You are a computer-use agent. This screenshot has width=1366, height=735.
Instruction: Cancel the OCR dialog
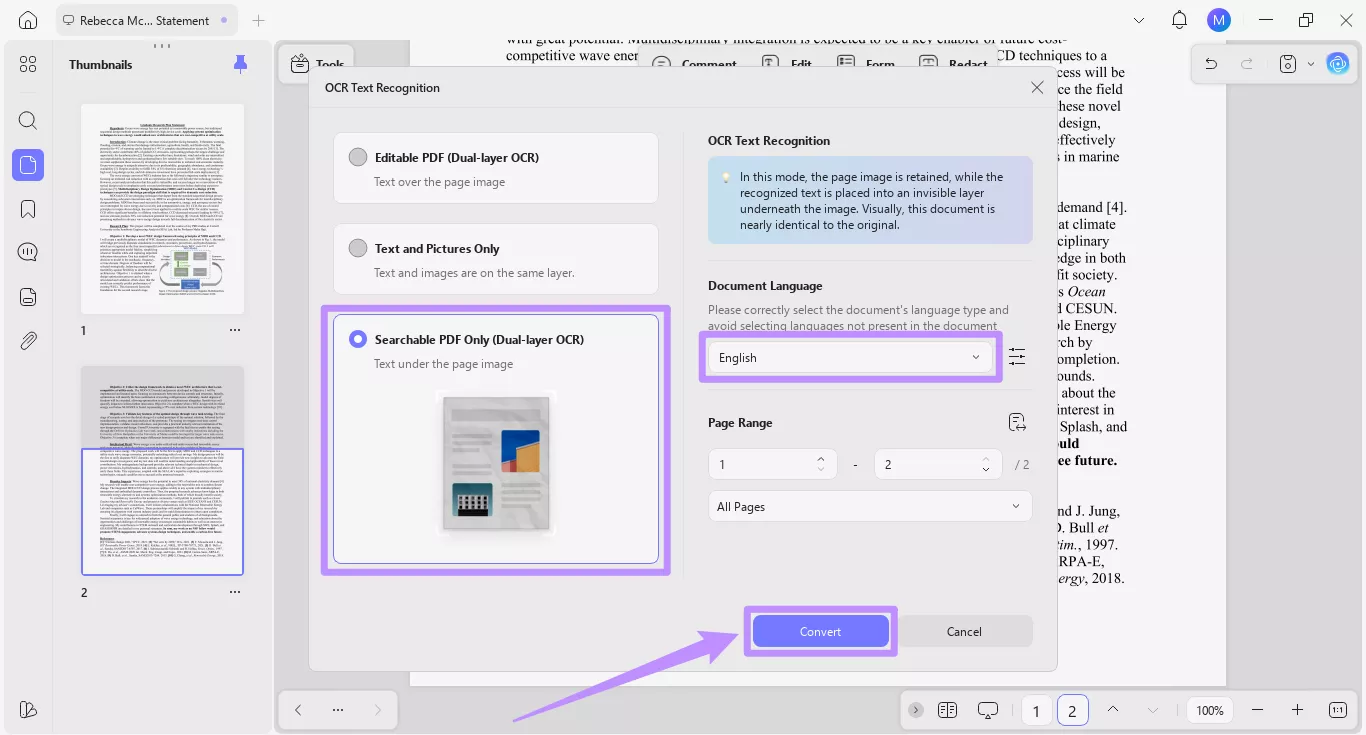963,631
